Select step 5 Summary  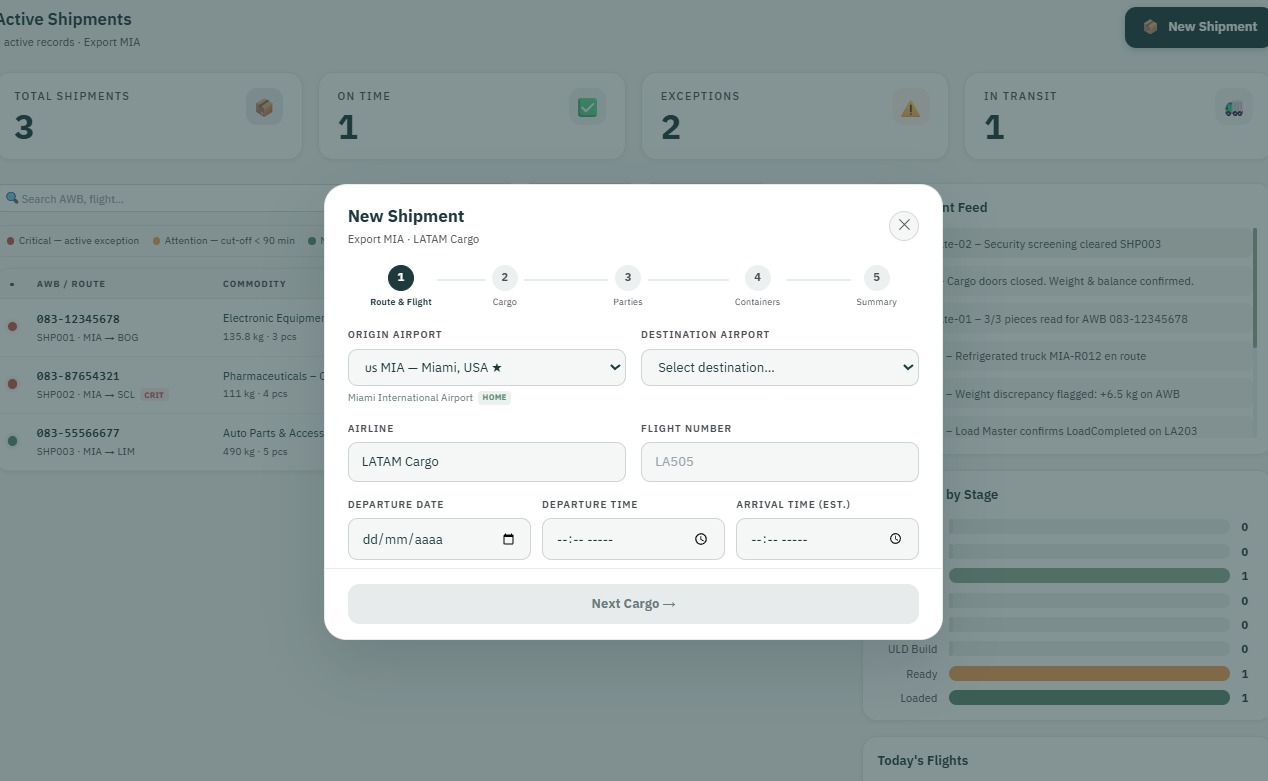click(876, 286)
